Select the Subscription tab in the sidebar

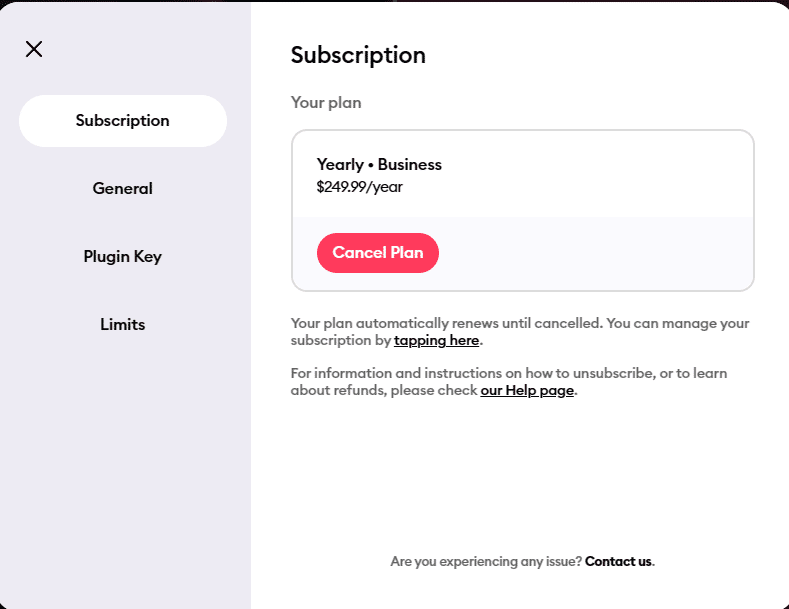pyautogui.click(x=123, y=121)
